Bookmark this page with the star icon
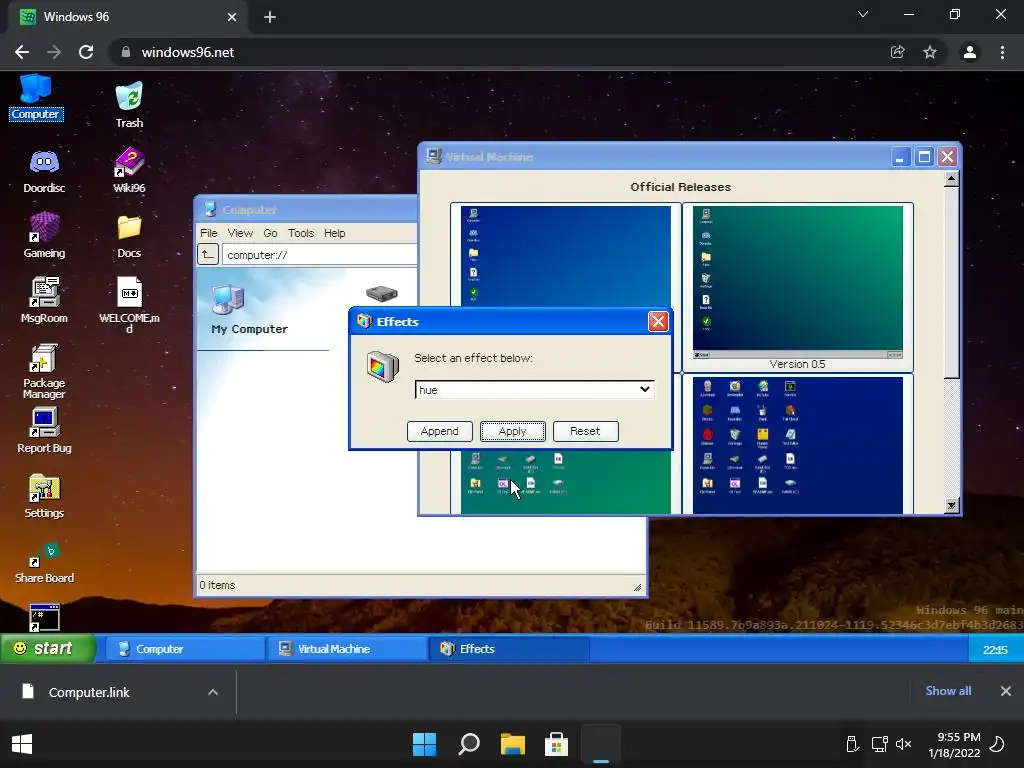Screen dimensions: 1024x768 tap(930, 52)
